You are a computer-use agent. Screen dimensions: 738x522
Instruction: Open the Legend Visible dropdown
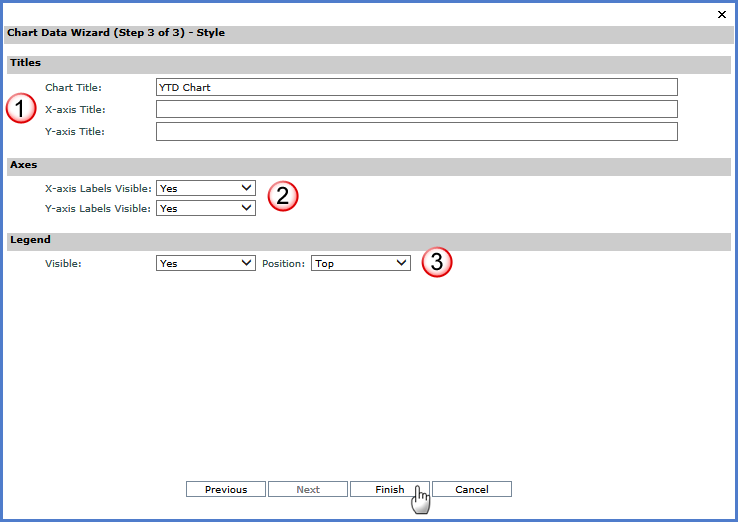coord(206,263)
